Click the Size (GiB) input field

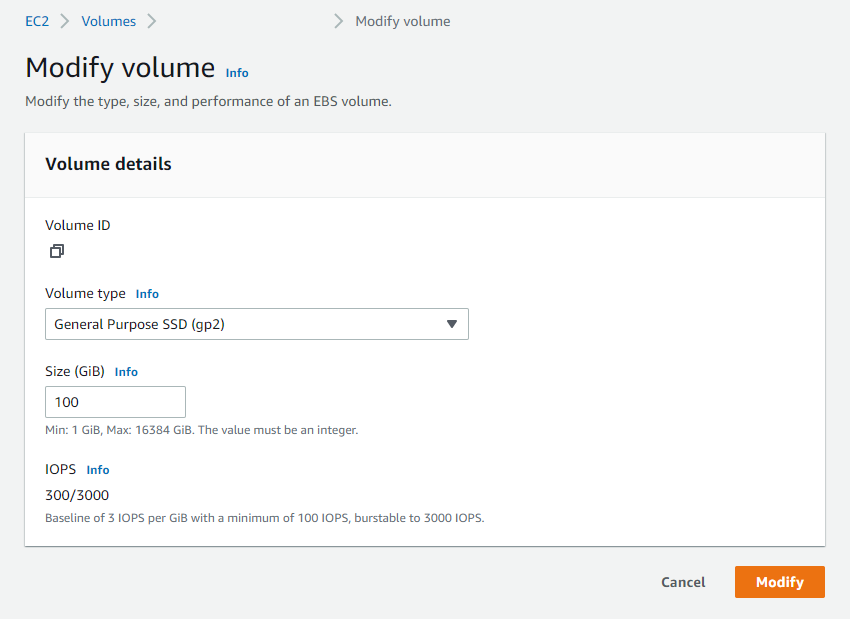(x=115, y=402)
